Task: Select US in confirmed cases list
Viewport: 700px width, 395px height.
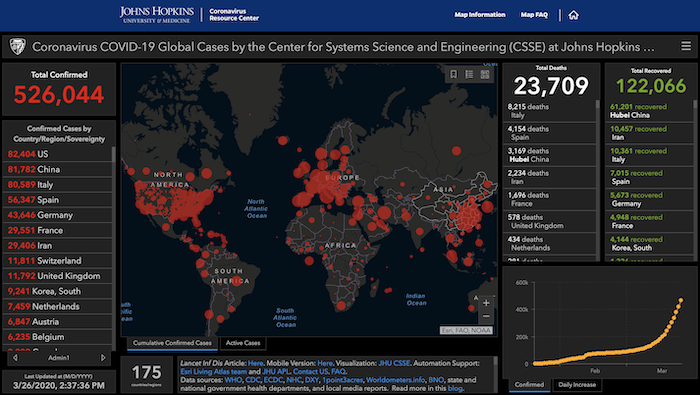Action: pos(58,154)
